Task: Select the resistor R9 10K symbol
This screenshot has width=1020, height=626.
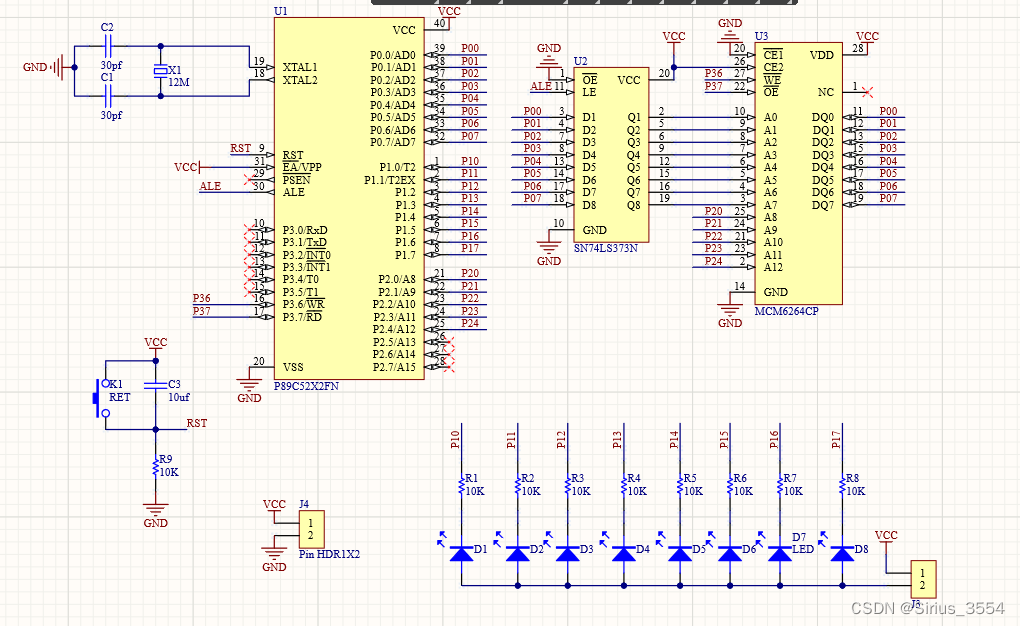Action: pos(152,468)
